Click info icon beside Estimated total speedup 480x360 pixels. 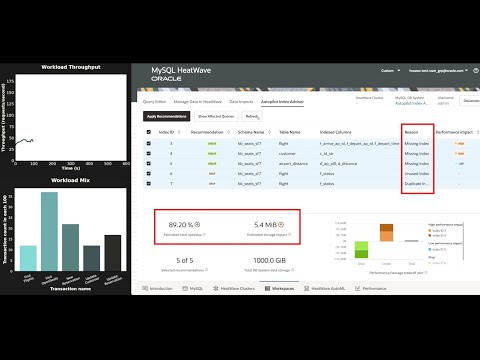pos(204,234)
